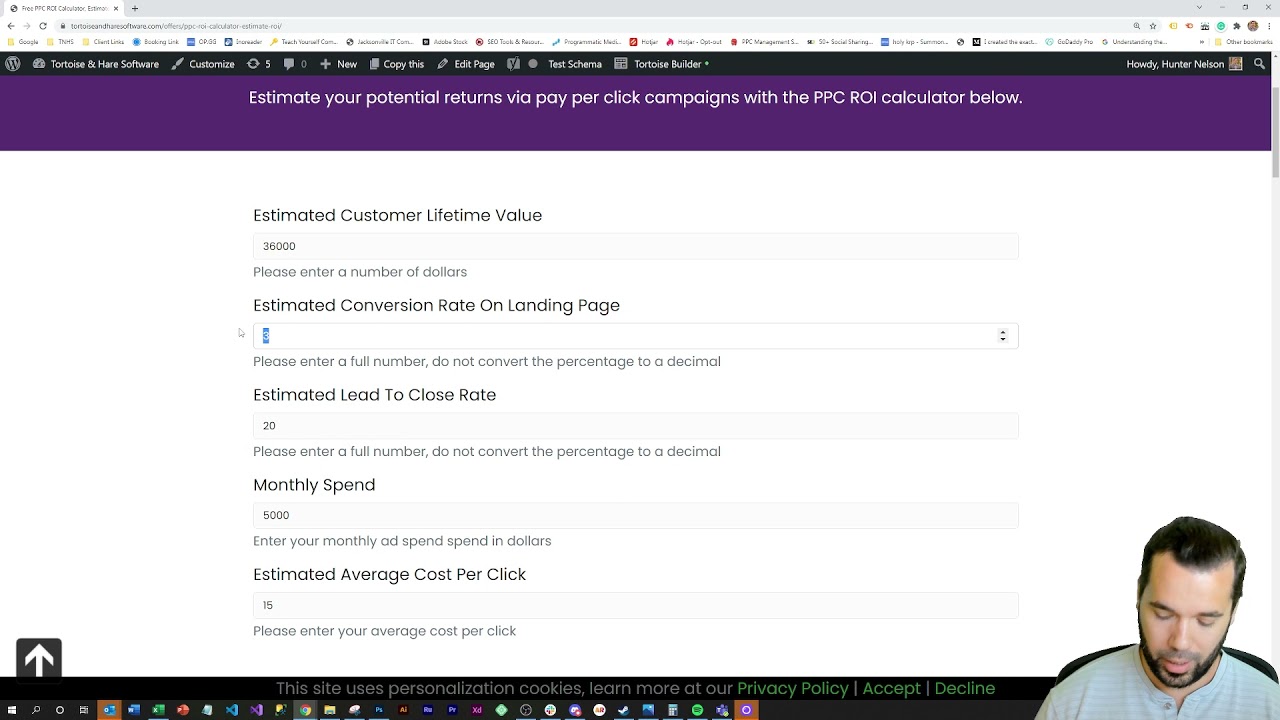Open Premiere Pro from the taskbar
This screenshot has height=720, width=1280.
452,710
